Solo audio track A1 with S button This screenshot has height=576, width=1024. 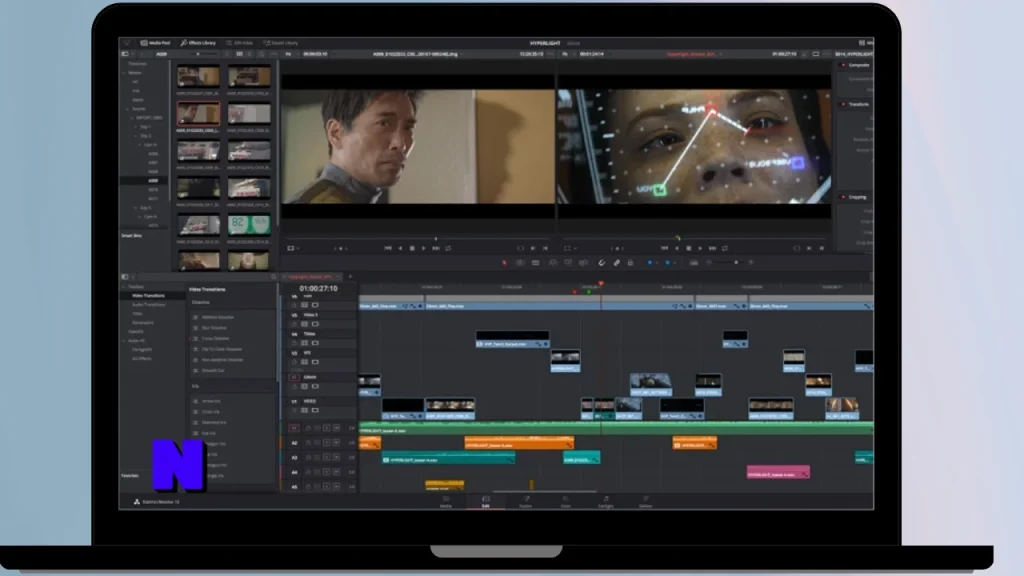[327, 428]
